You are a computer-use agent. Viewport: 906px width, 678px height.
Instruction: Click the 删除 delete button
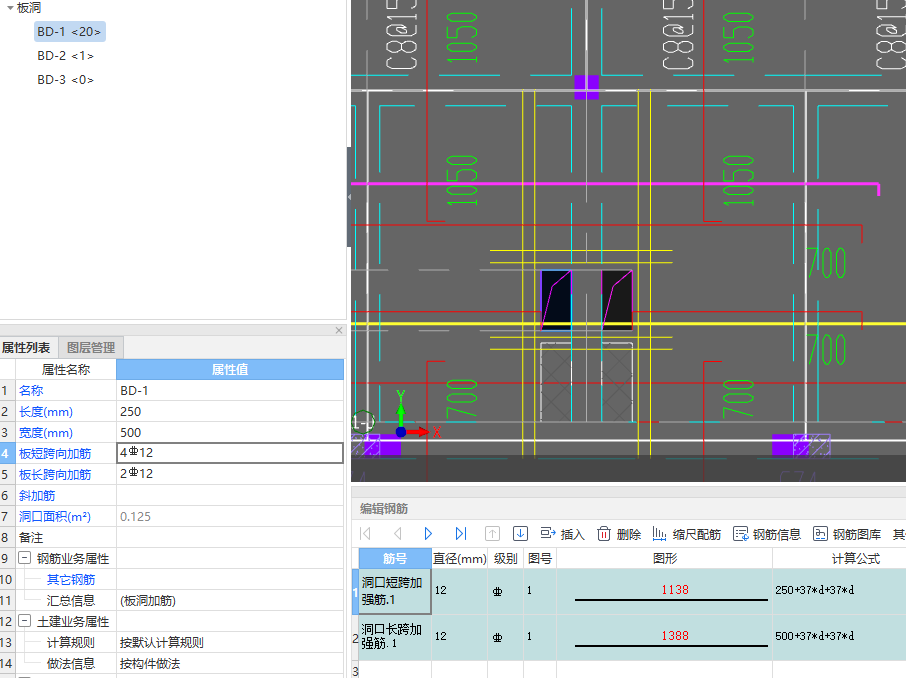click(619, 533)
